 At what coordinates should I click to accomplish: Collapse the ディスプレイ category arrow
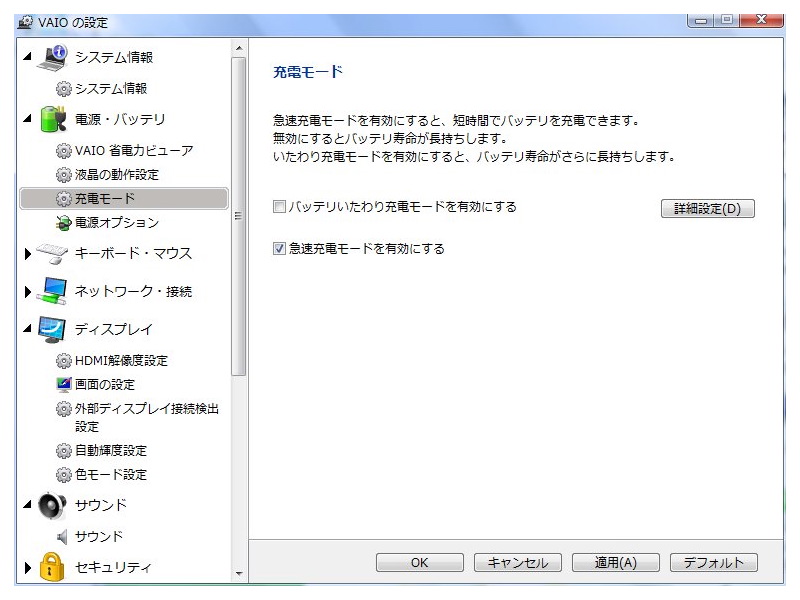point(28,329)
